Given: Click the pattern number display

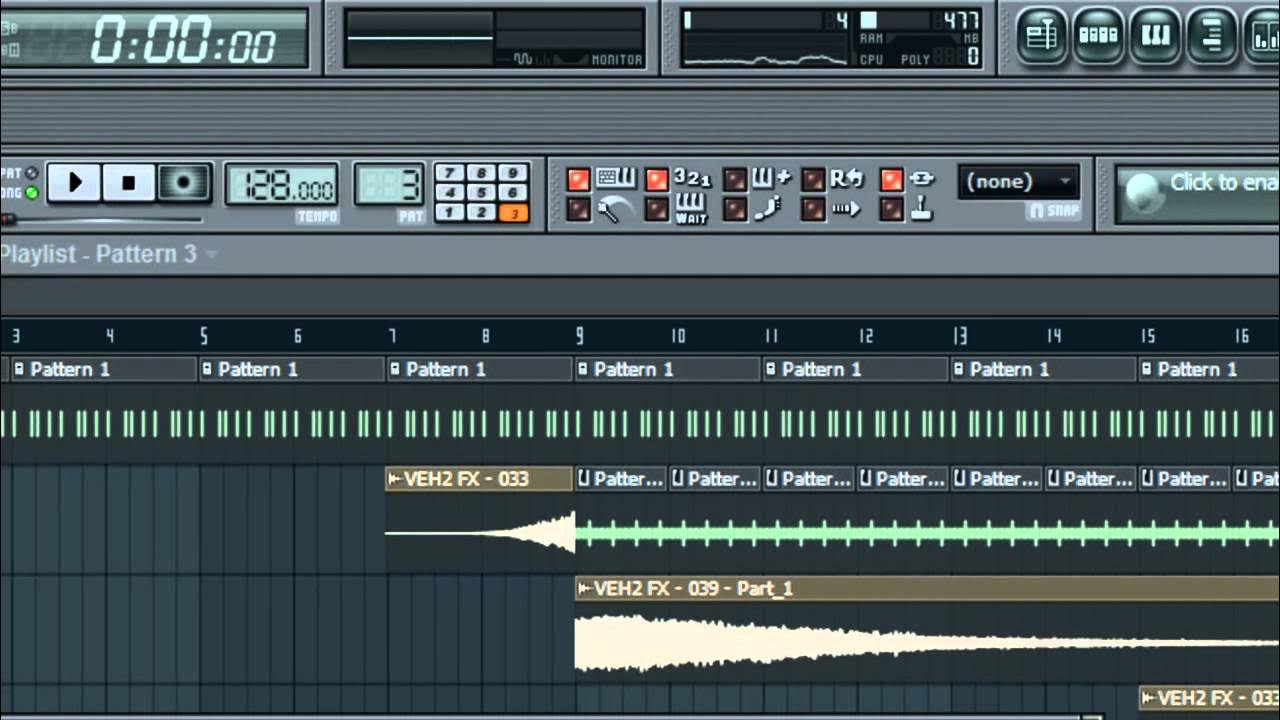Looking at the screenshot, I should [x=390, y=185].
